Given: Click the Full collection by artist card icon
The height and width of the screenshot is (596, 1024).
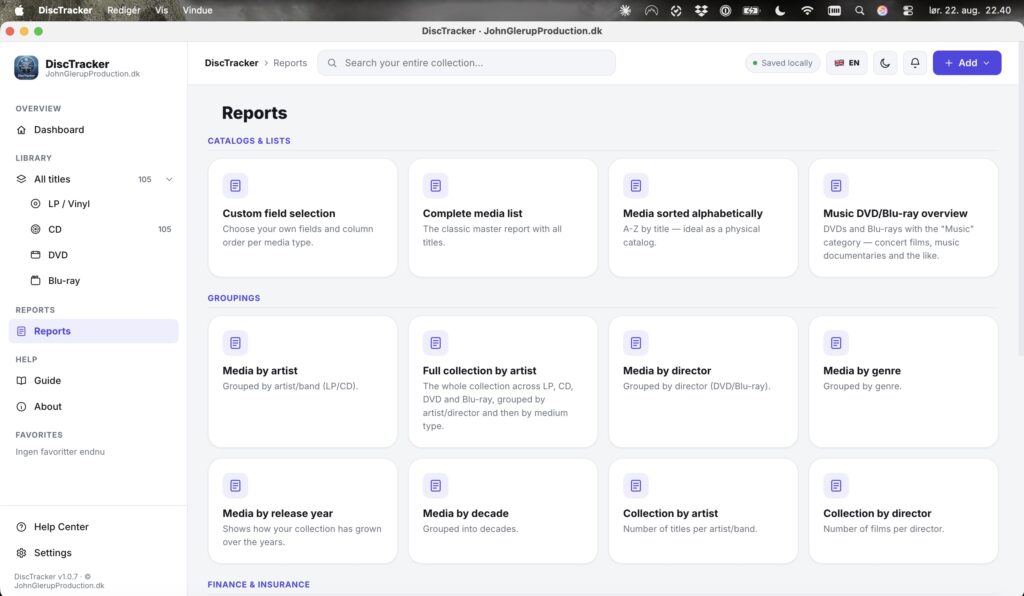Looking at the screenshot, I should [436, 343].
